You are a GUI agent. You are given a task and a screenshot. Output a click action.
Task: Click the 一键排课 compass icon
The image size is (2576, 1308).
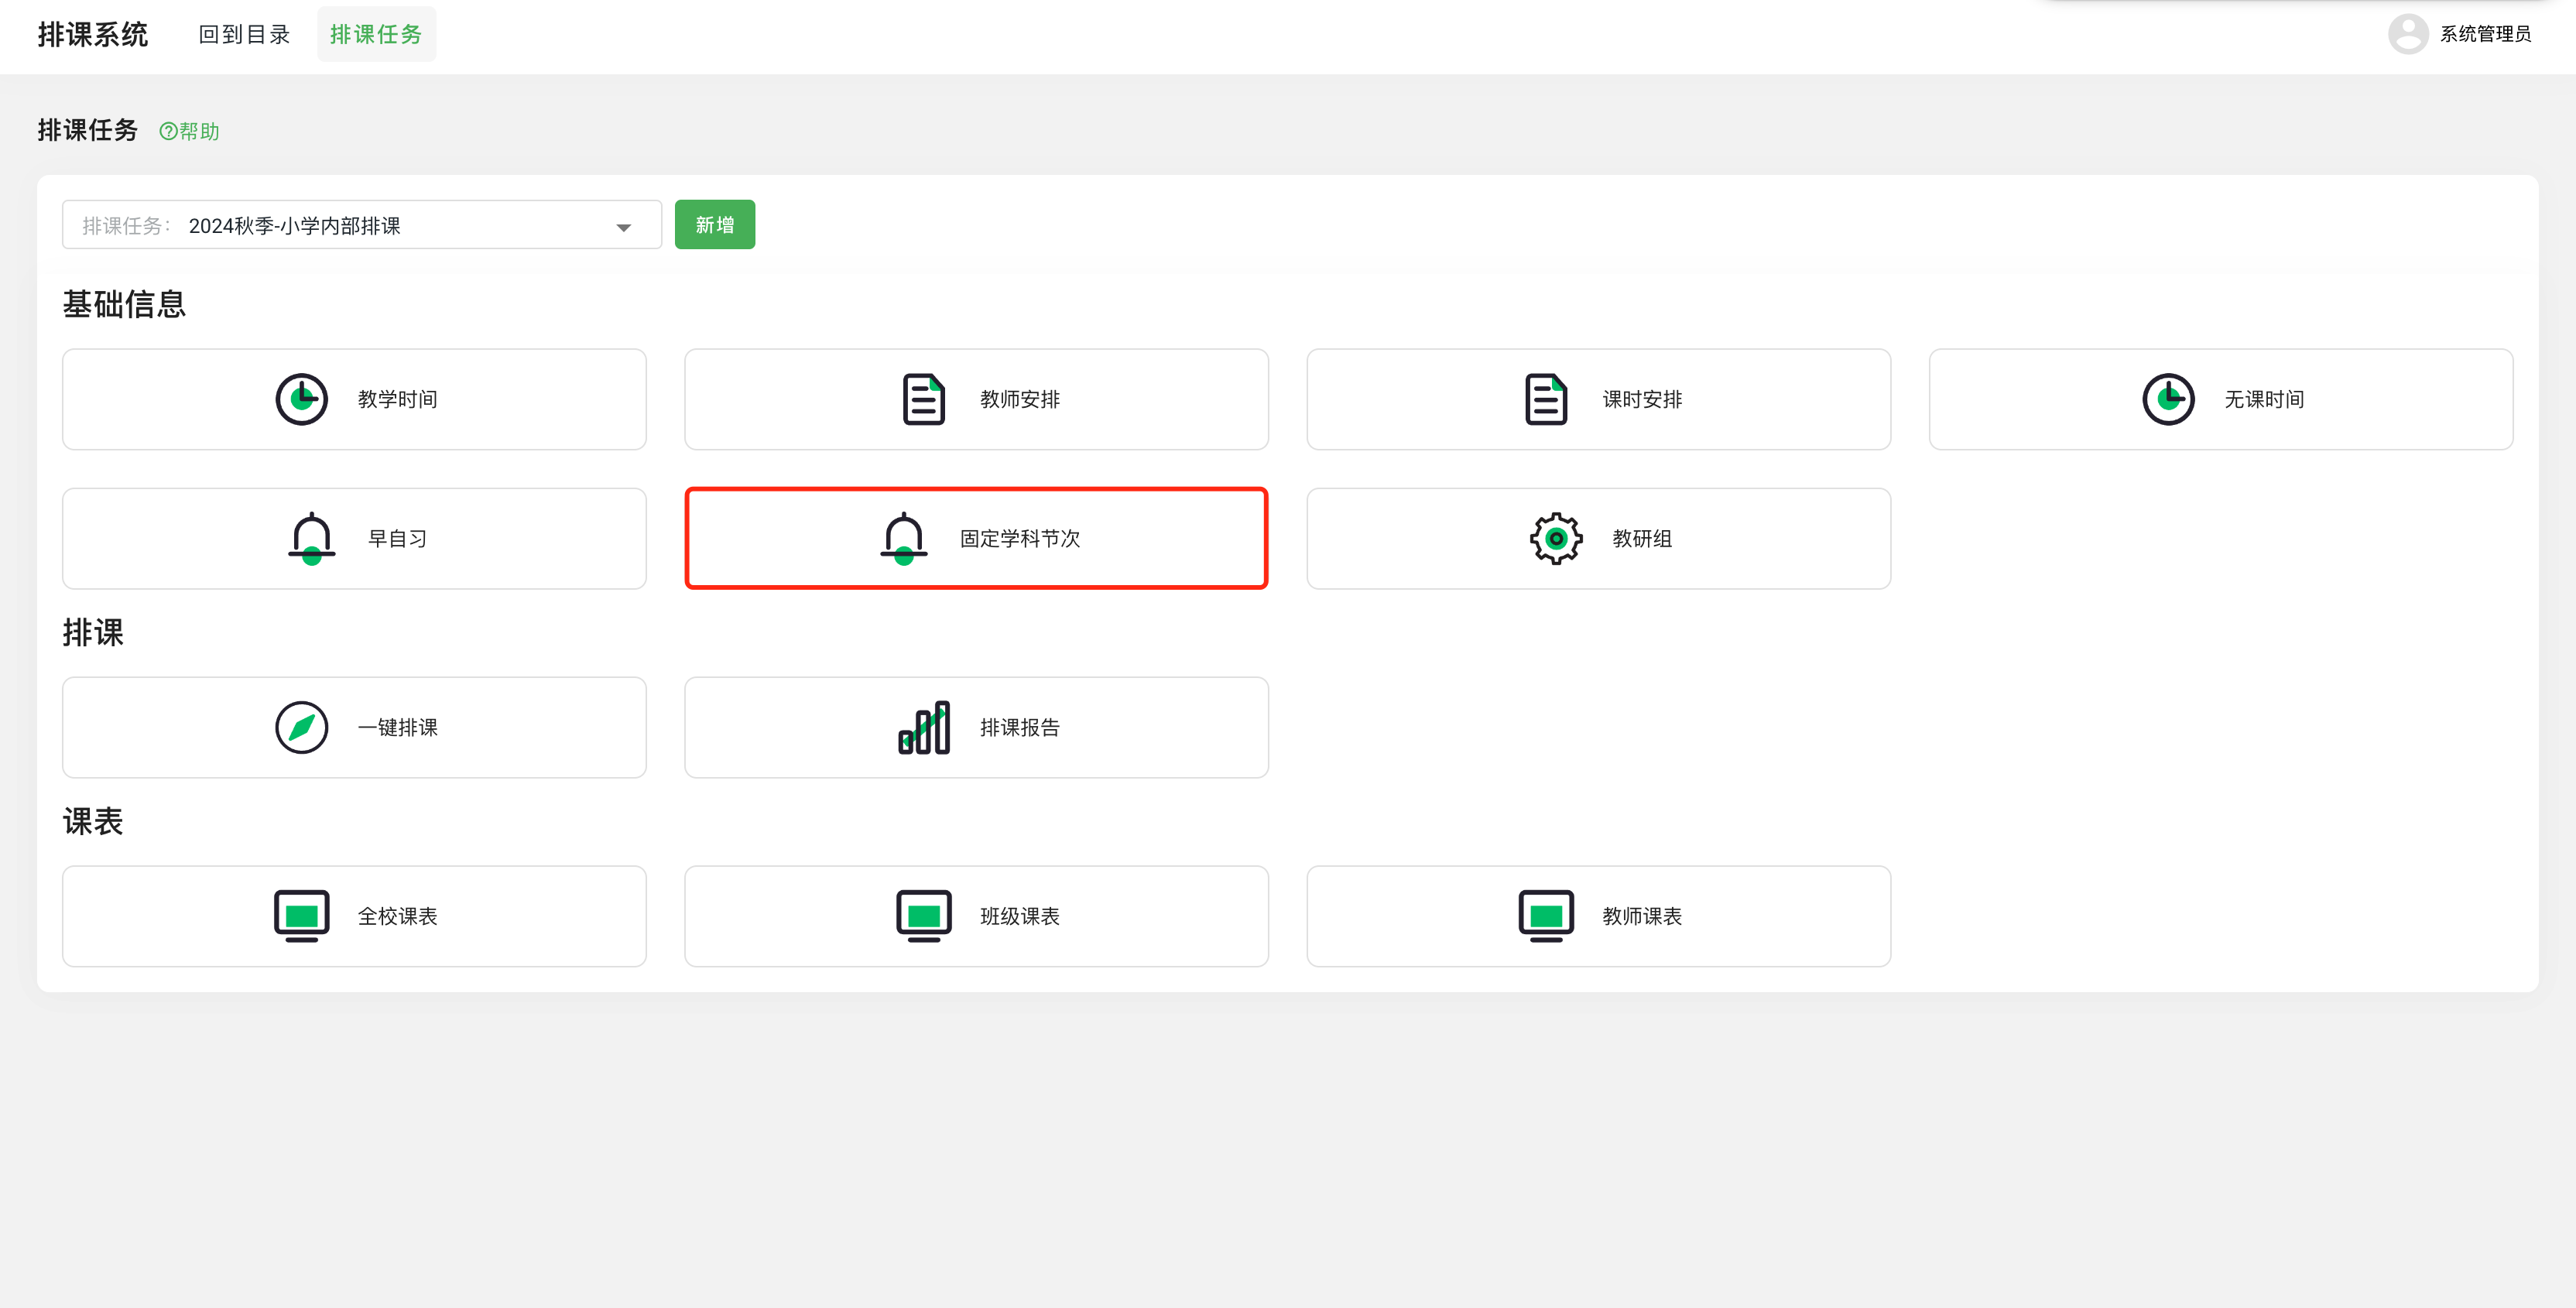click(x=301, y=727)
